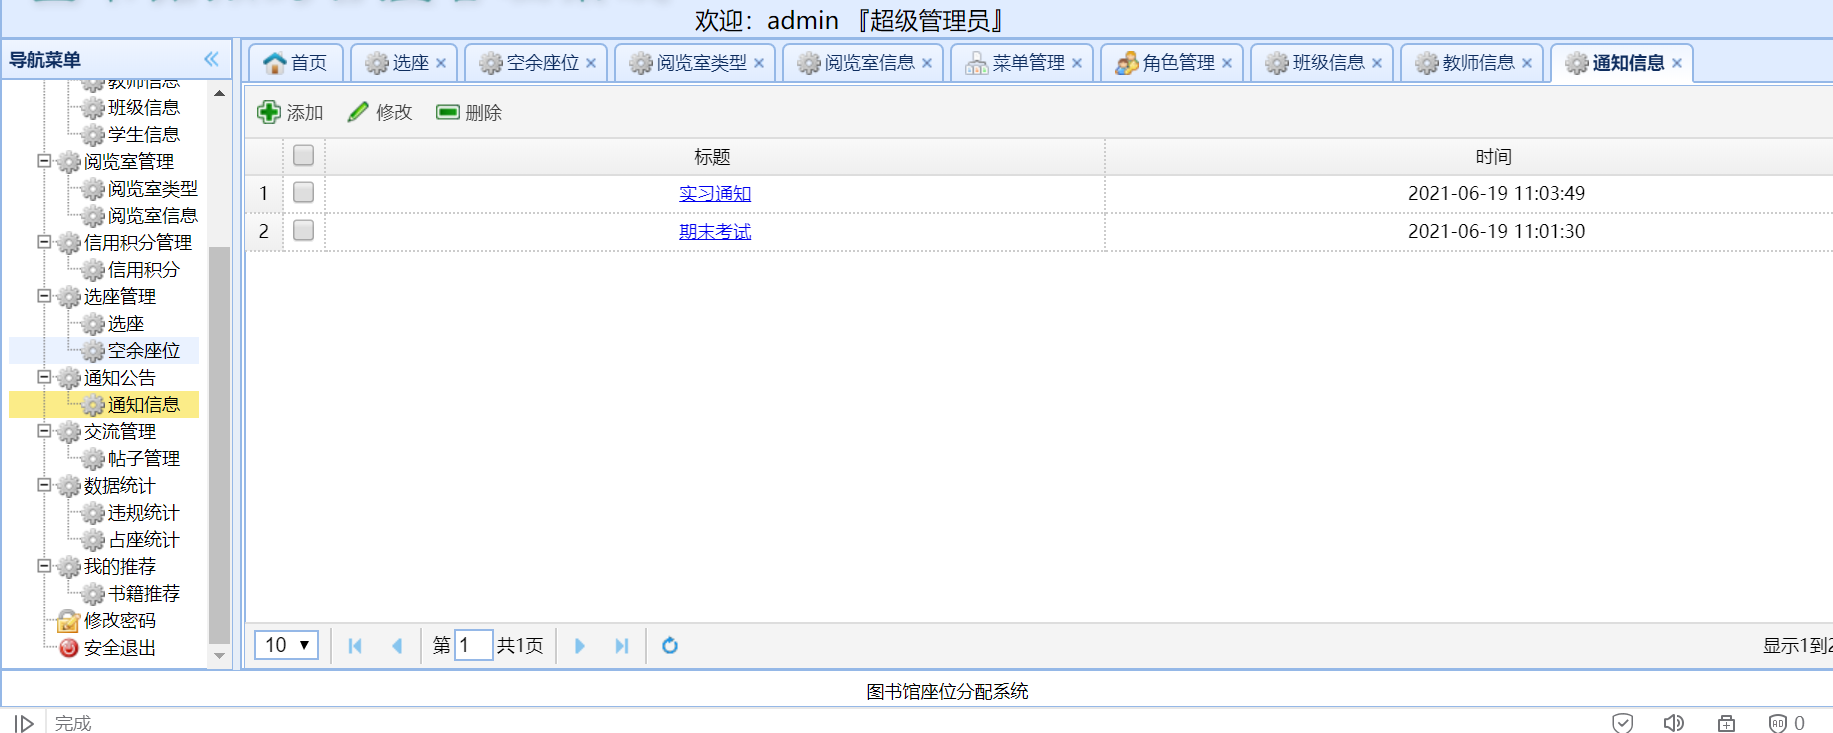Open the page size dropdown
Screen dimensions: 1833x733
[287, 645]
